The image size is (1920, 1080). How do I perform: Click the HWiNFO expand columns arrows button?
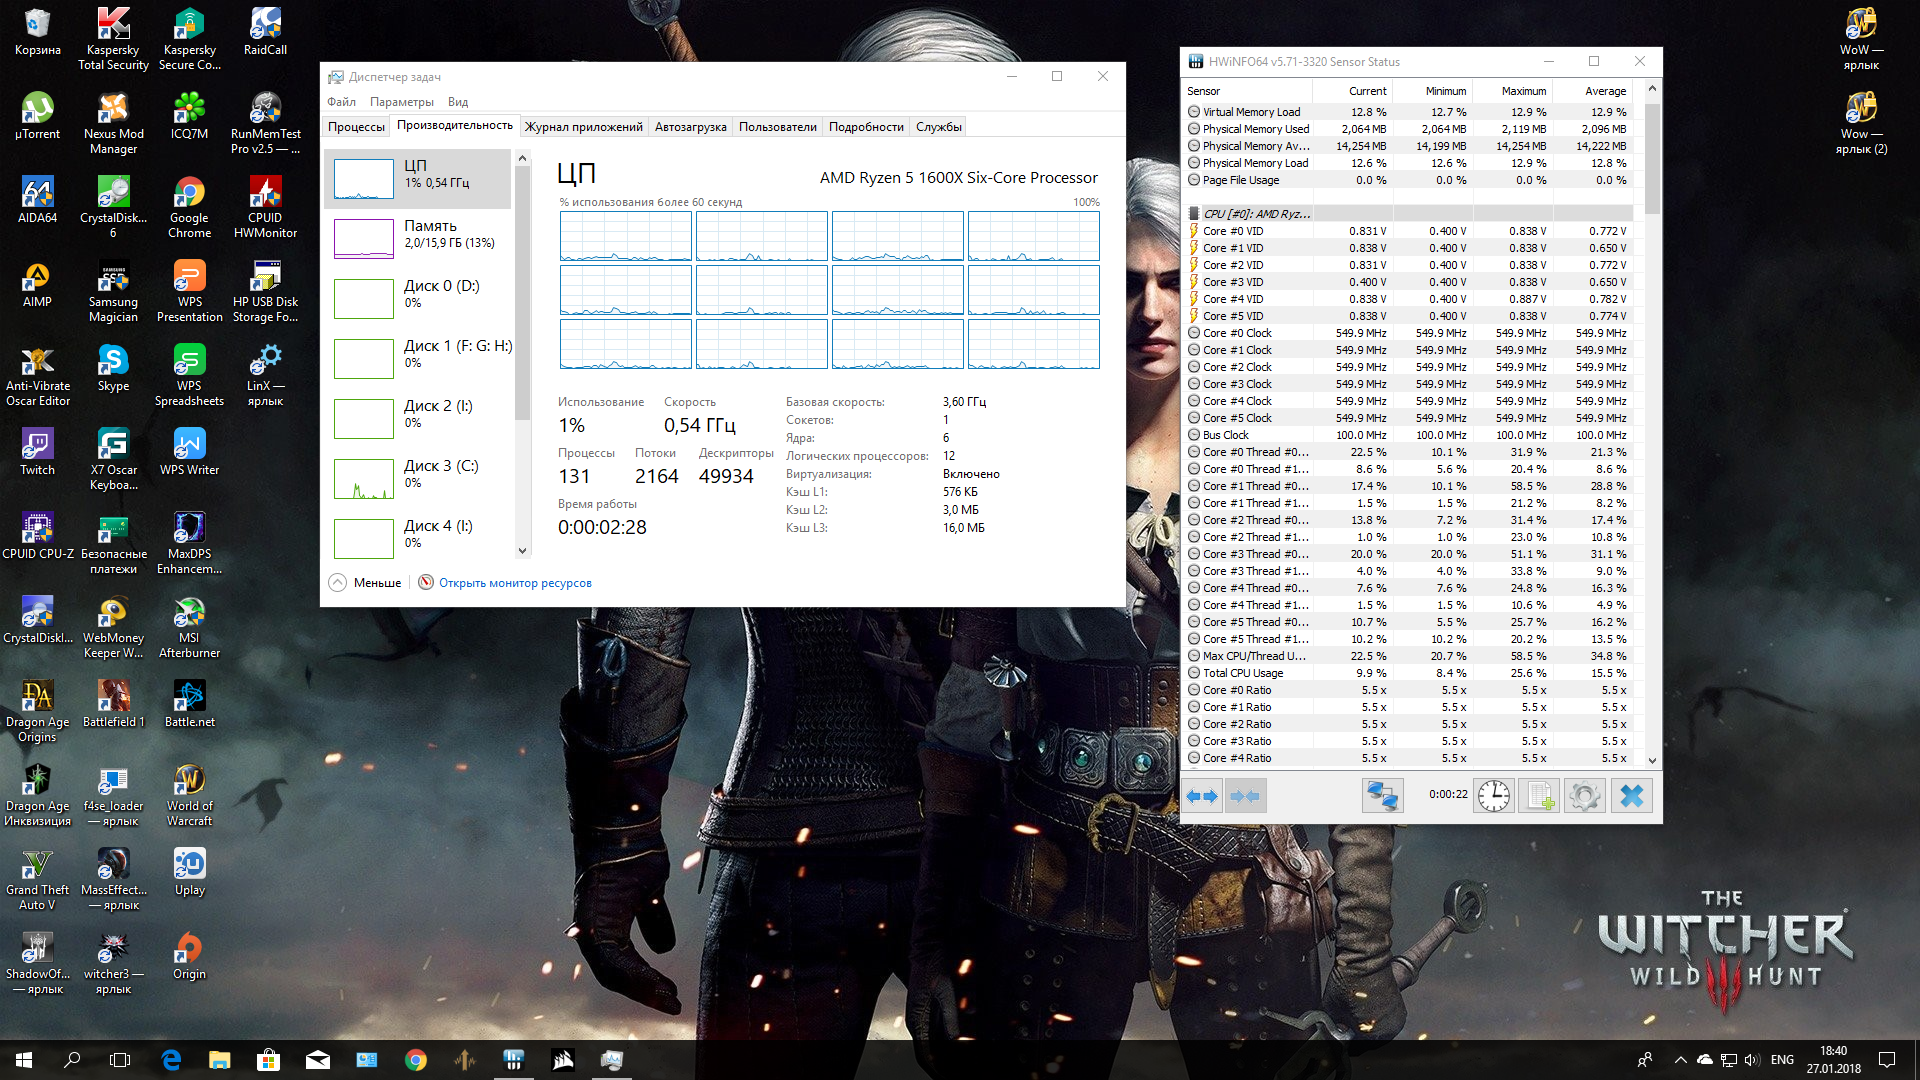click(x=1202, y=796)
